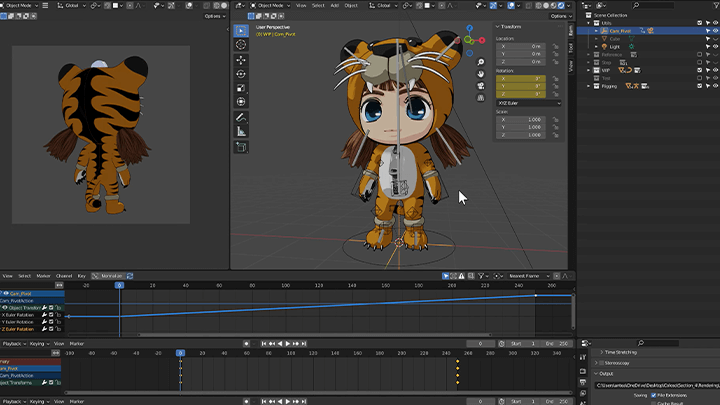Toggle the File Extensions checkbox

point(653,395)
